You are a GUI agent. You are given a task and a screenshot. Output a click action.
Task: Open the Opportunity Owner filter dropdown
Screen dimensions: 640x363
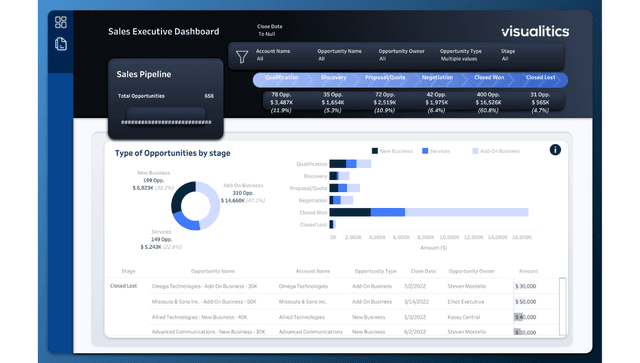click(402, 55)
